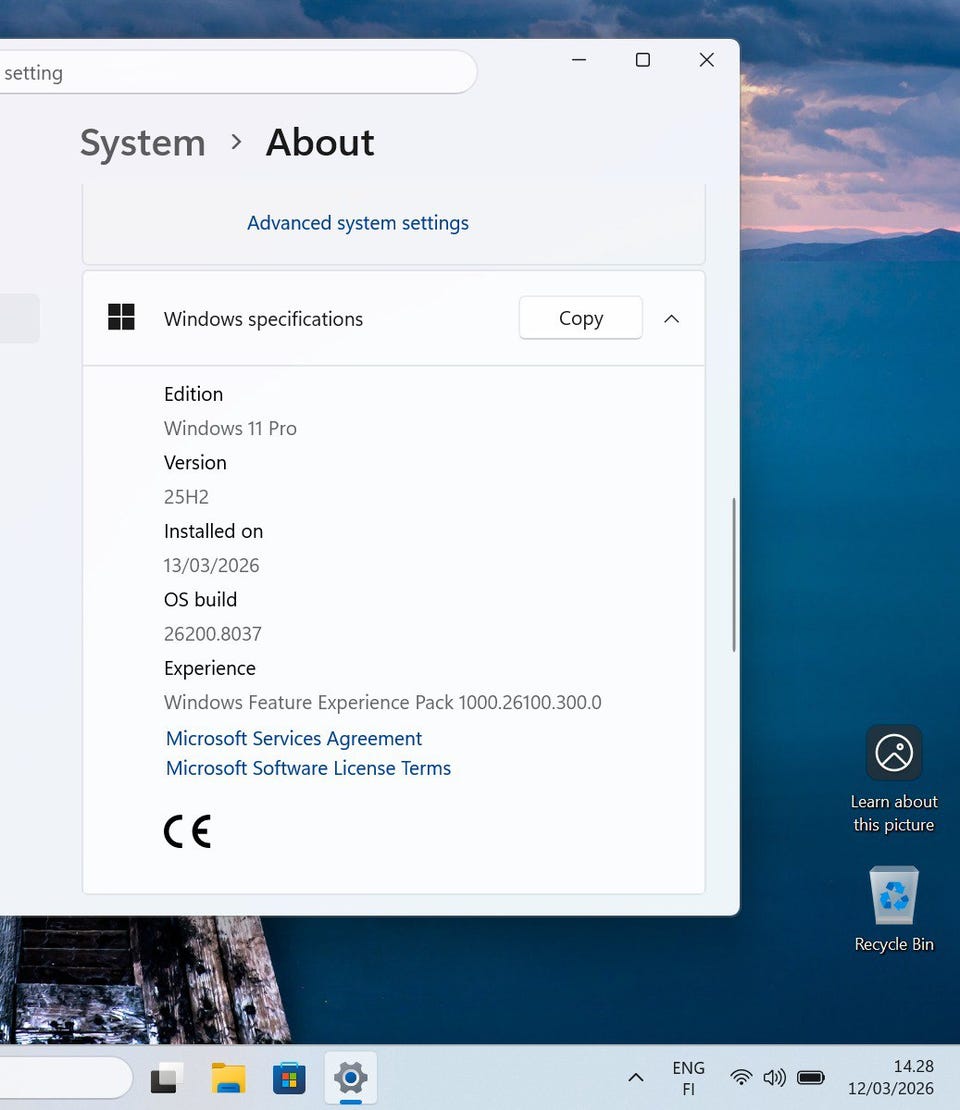
Task: Close the Settings window
Action: [707, 59]
